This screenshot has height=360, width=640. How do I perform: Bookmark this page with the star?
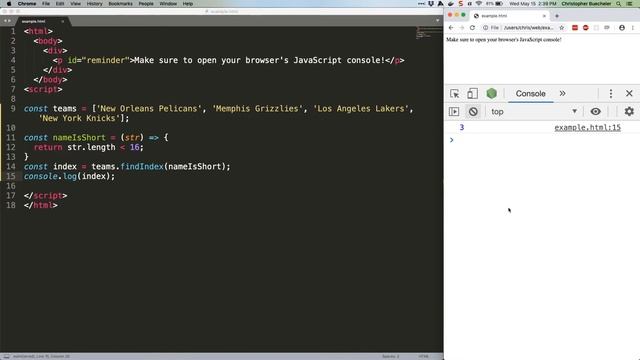point(562,28)
